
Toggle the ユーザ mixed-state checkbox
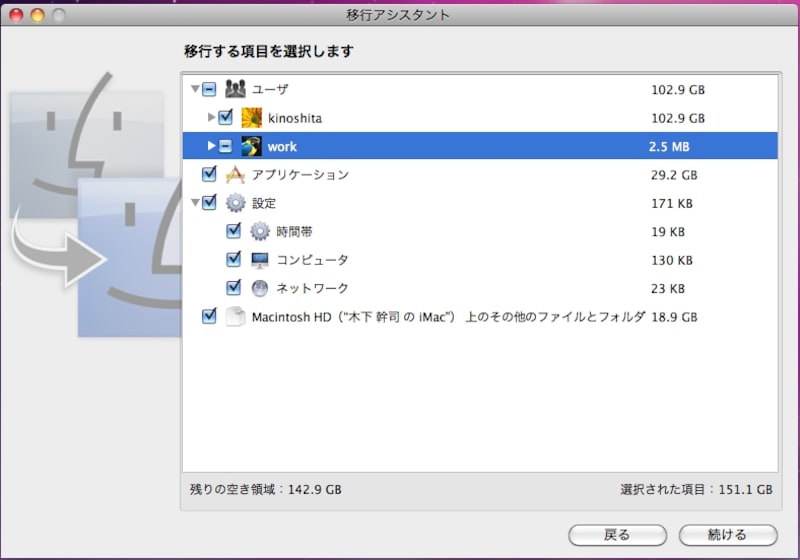click(x=209, y=90)
